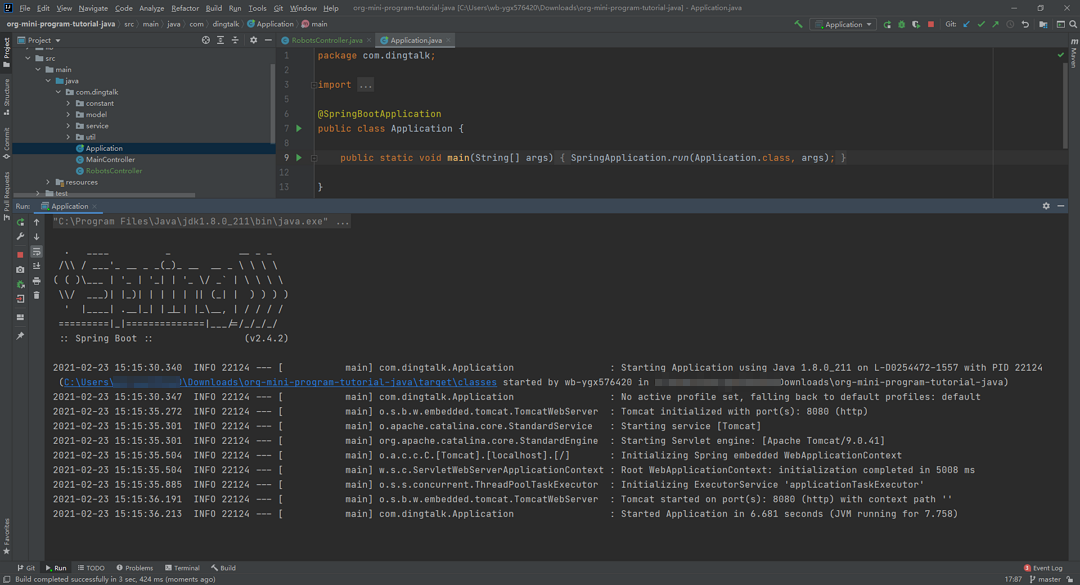The image size is (1080, 585).
Task: Pin the Run tab with the pin icon
Action: pyautogui.click(x=20, y=336)
